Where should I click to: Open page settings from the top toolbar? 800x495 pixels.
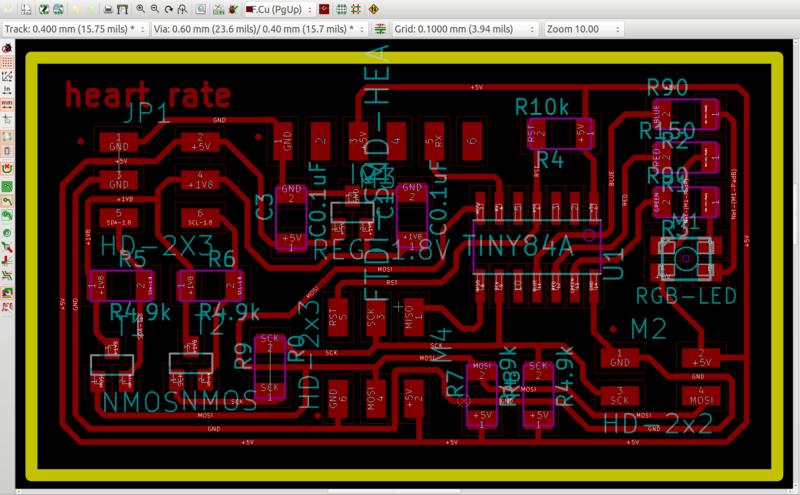tap(27, 9)
